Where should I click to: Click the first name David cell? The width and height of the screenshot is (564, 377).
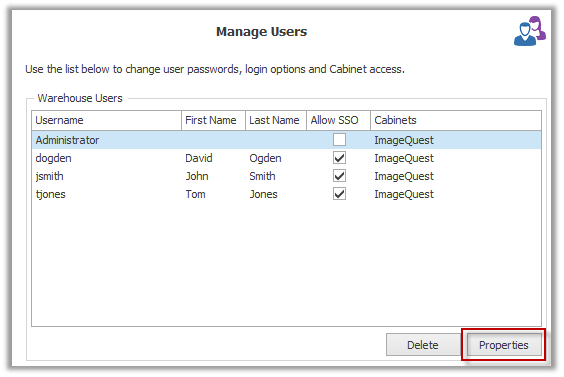click(x=199, y=158)
